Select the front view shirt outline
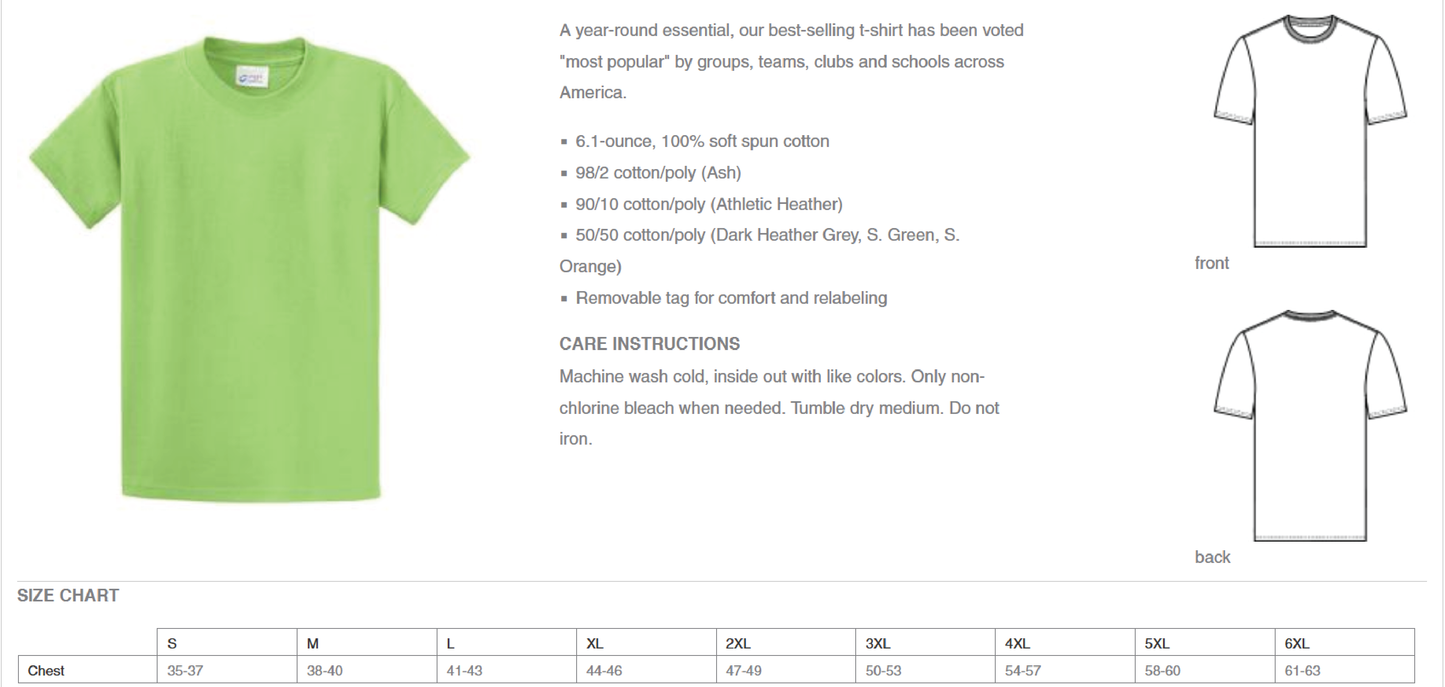Viewport: 1445px width, 687px height. (1310, 132)
